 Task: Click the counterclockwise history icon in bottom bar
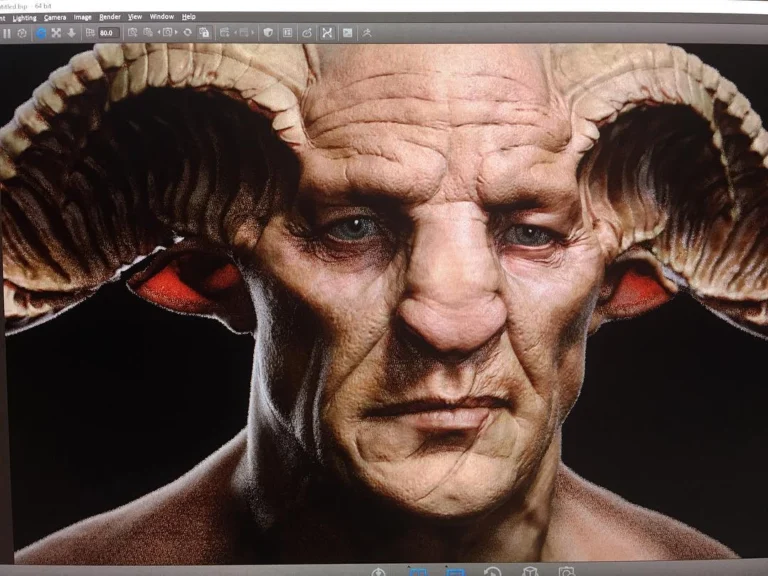click(492, 571)
